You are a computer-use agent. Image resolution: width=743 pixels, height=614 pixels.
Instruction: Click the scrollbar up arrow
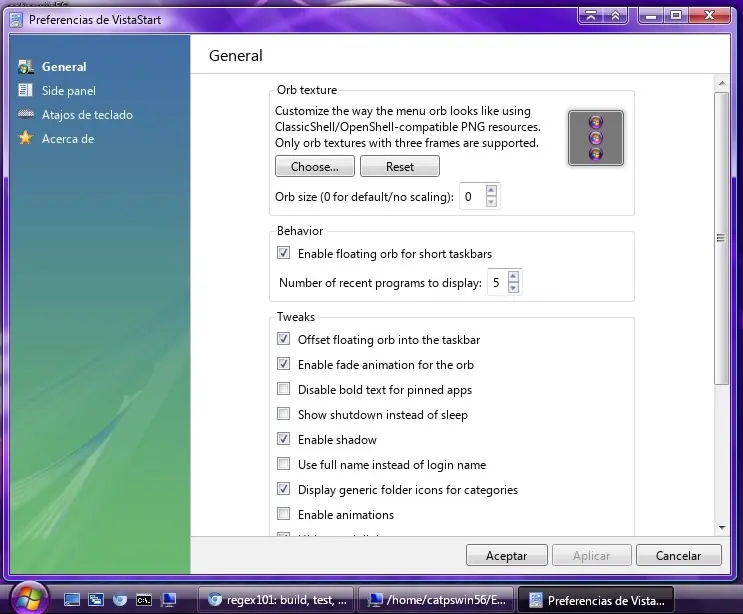(x=722, y=83)
